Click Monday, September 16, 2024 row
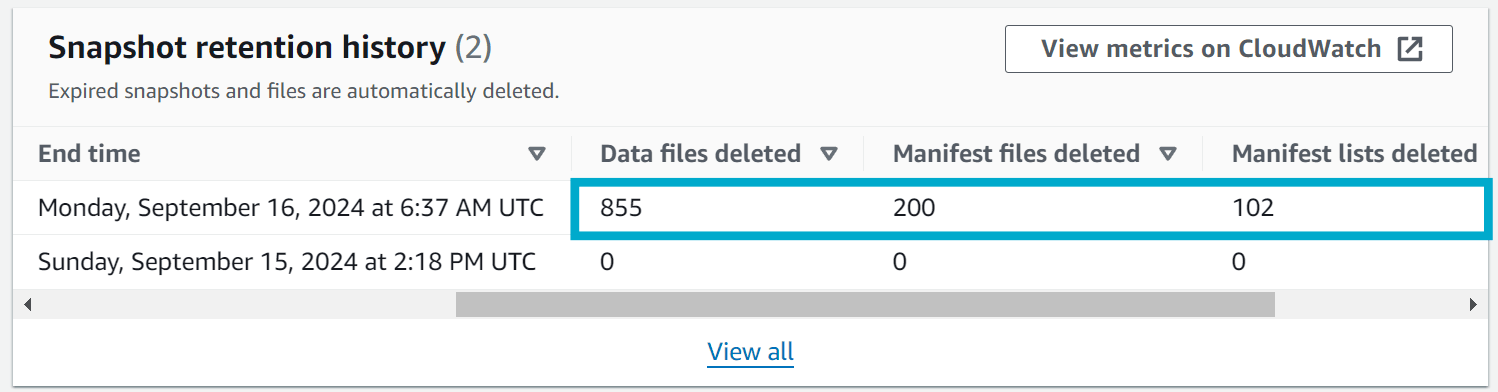Screen dimensions: 1498x392 [748, 208]
